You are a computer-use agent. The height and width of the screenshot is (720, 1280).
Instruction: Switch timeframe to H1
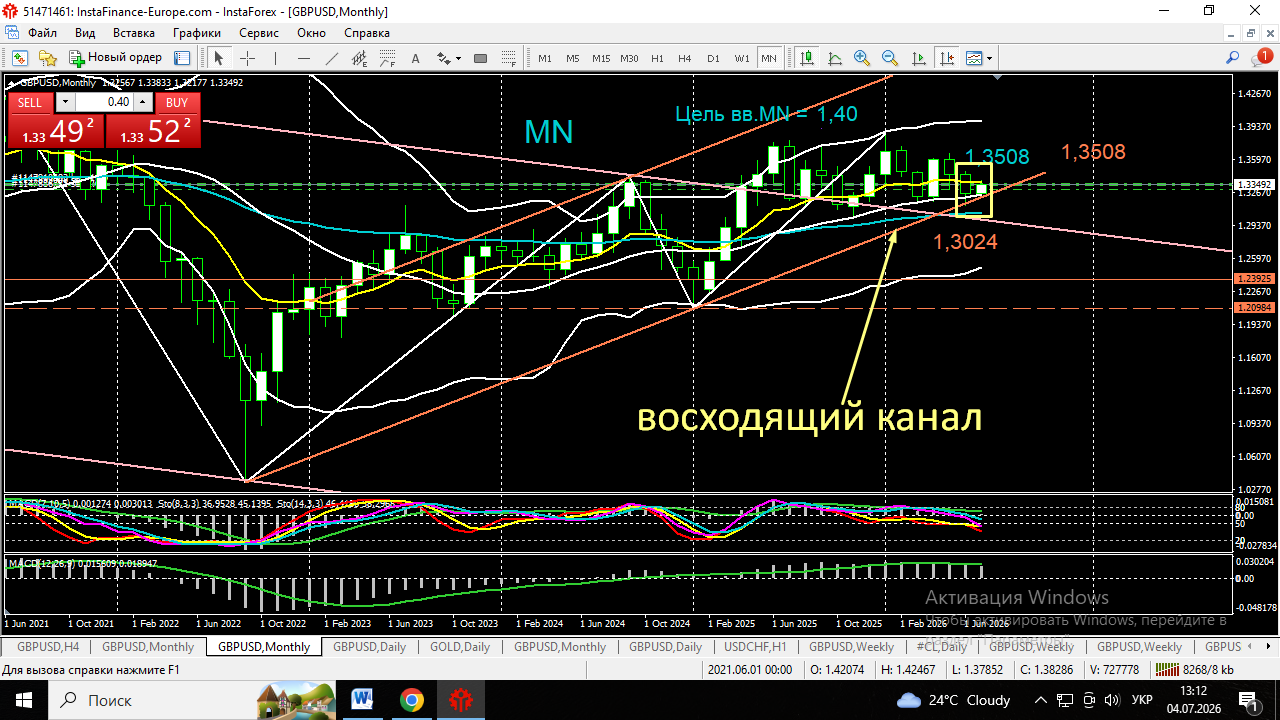tap(657, 58)
